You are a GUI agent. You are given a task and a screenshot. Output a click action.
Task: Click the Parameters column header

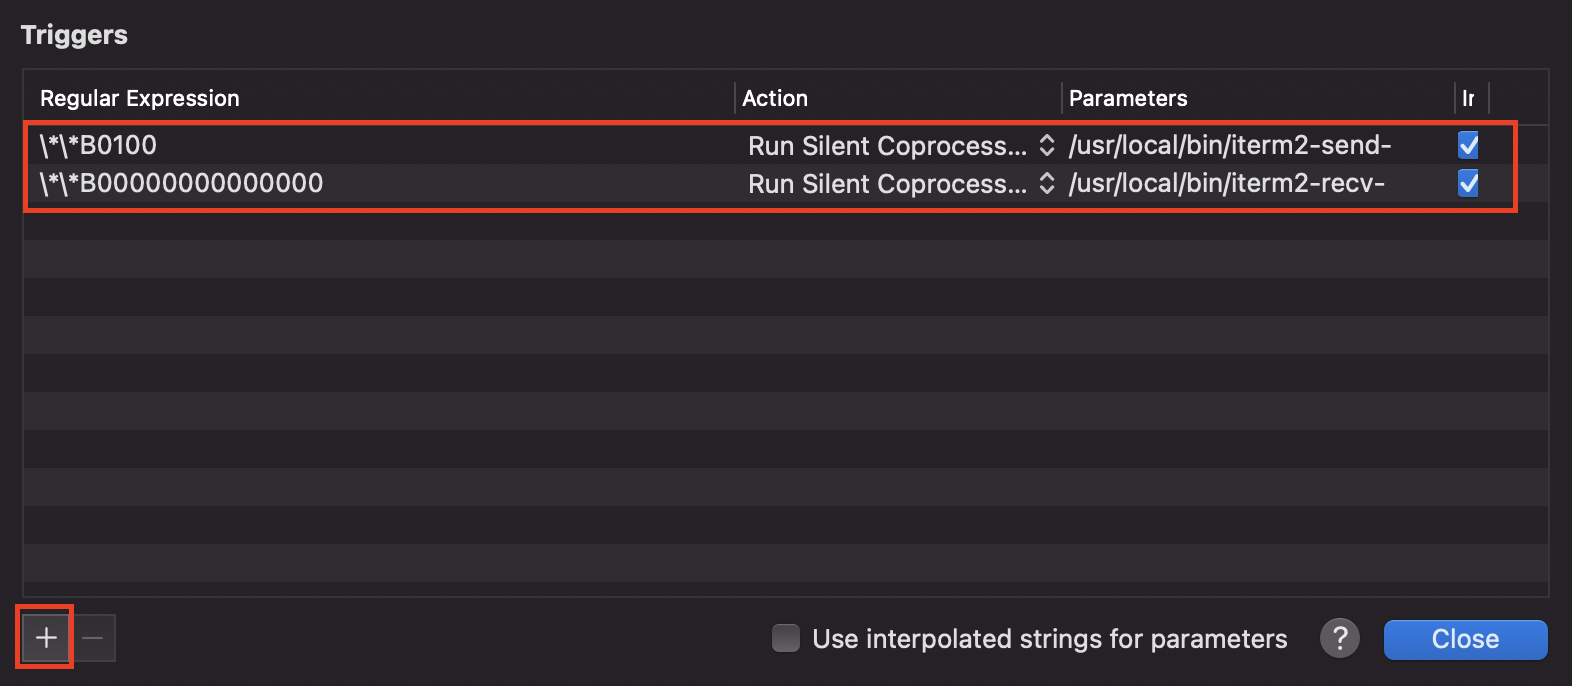(x=1128, y=98)
